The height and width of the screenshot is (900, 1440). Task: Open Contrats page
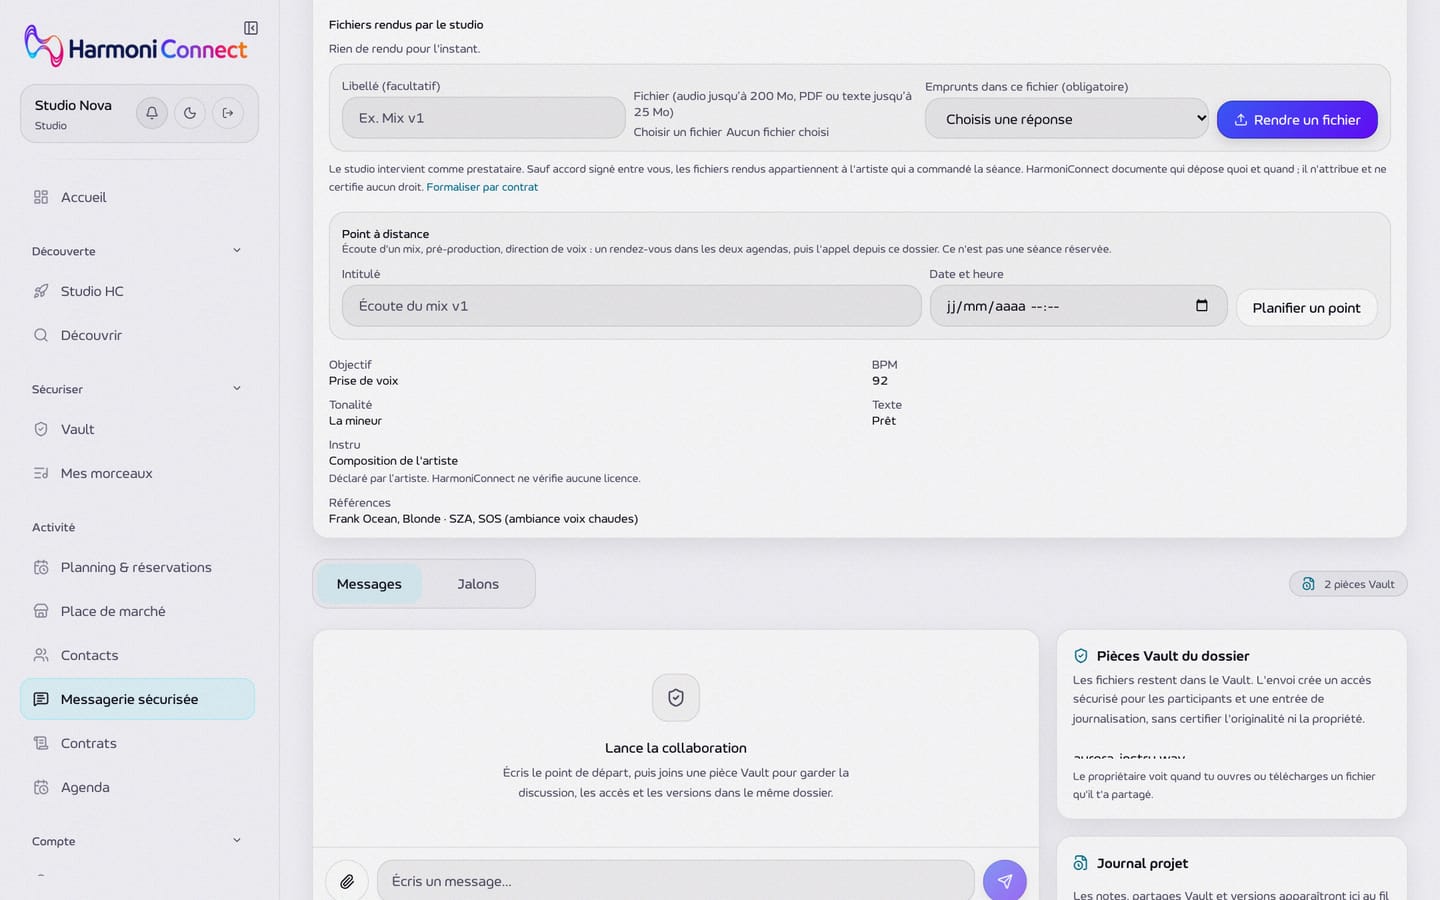(137, 743)
